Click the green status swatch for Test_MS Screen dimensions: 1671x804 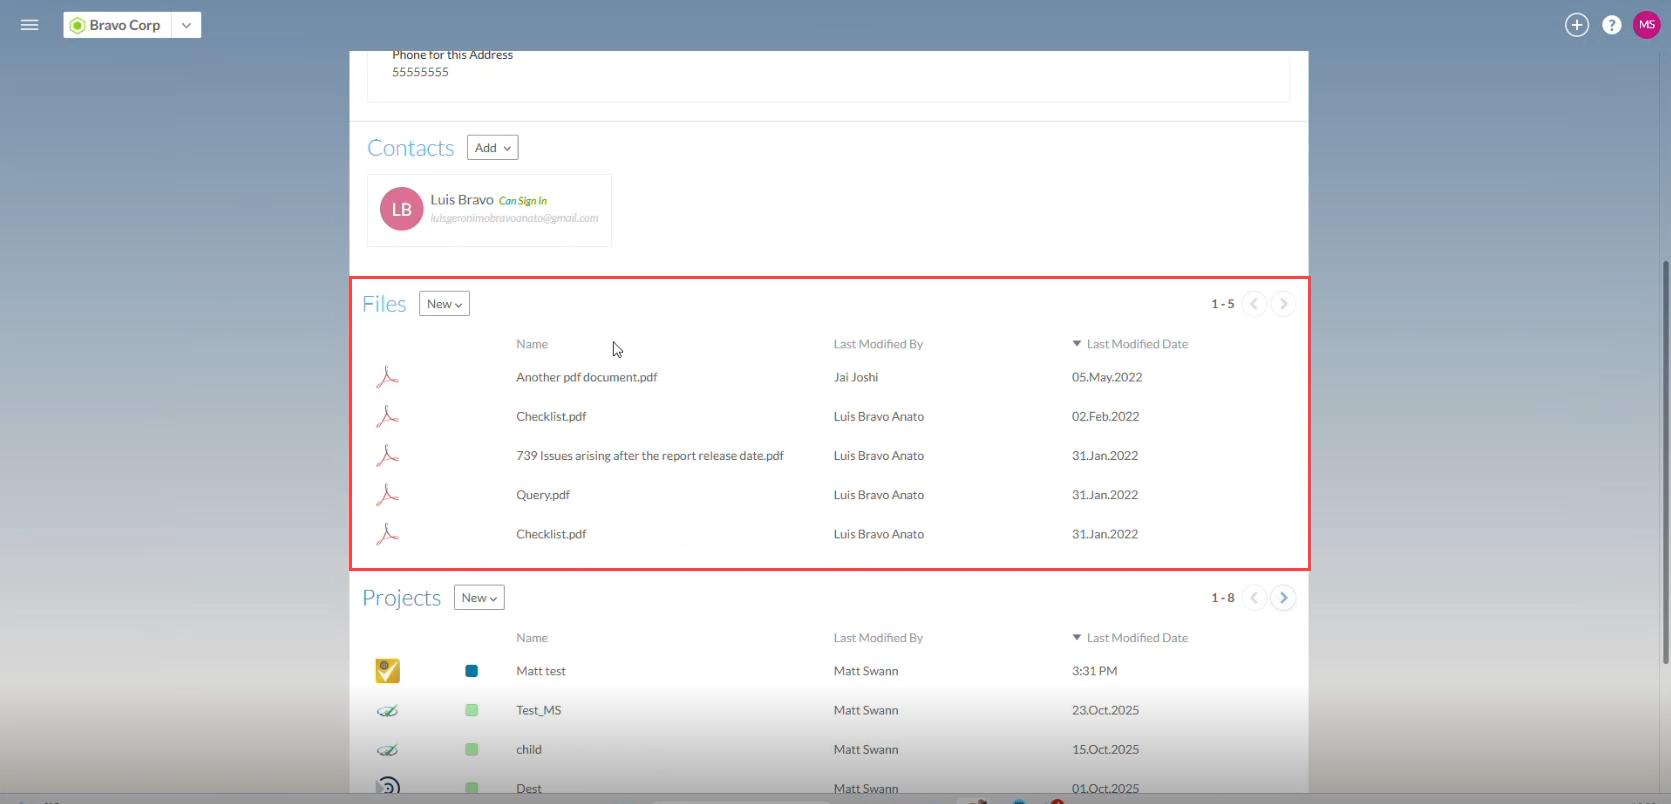click(472, 710)
